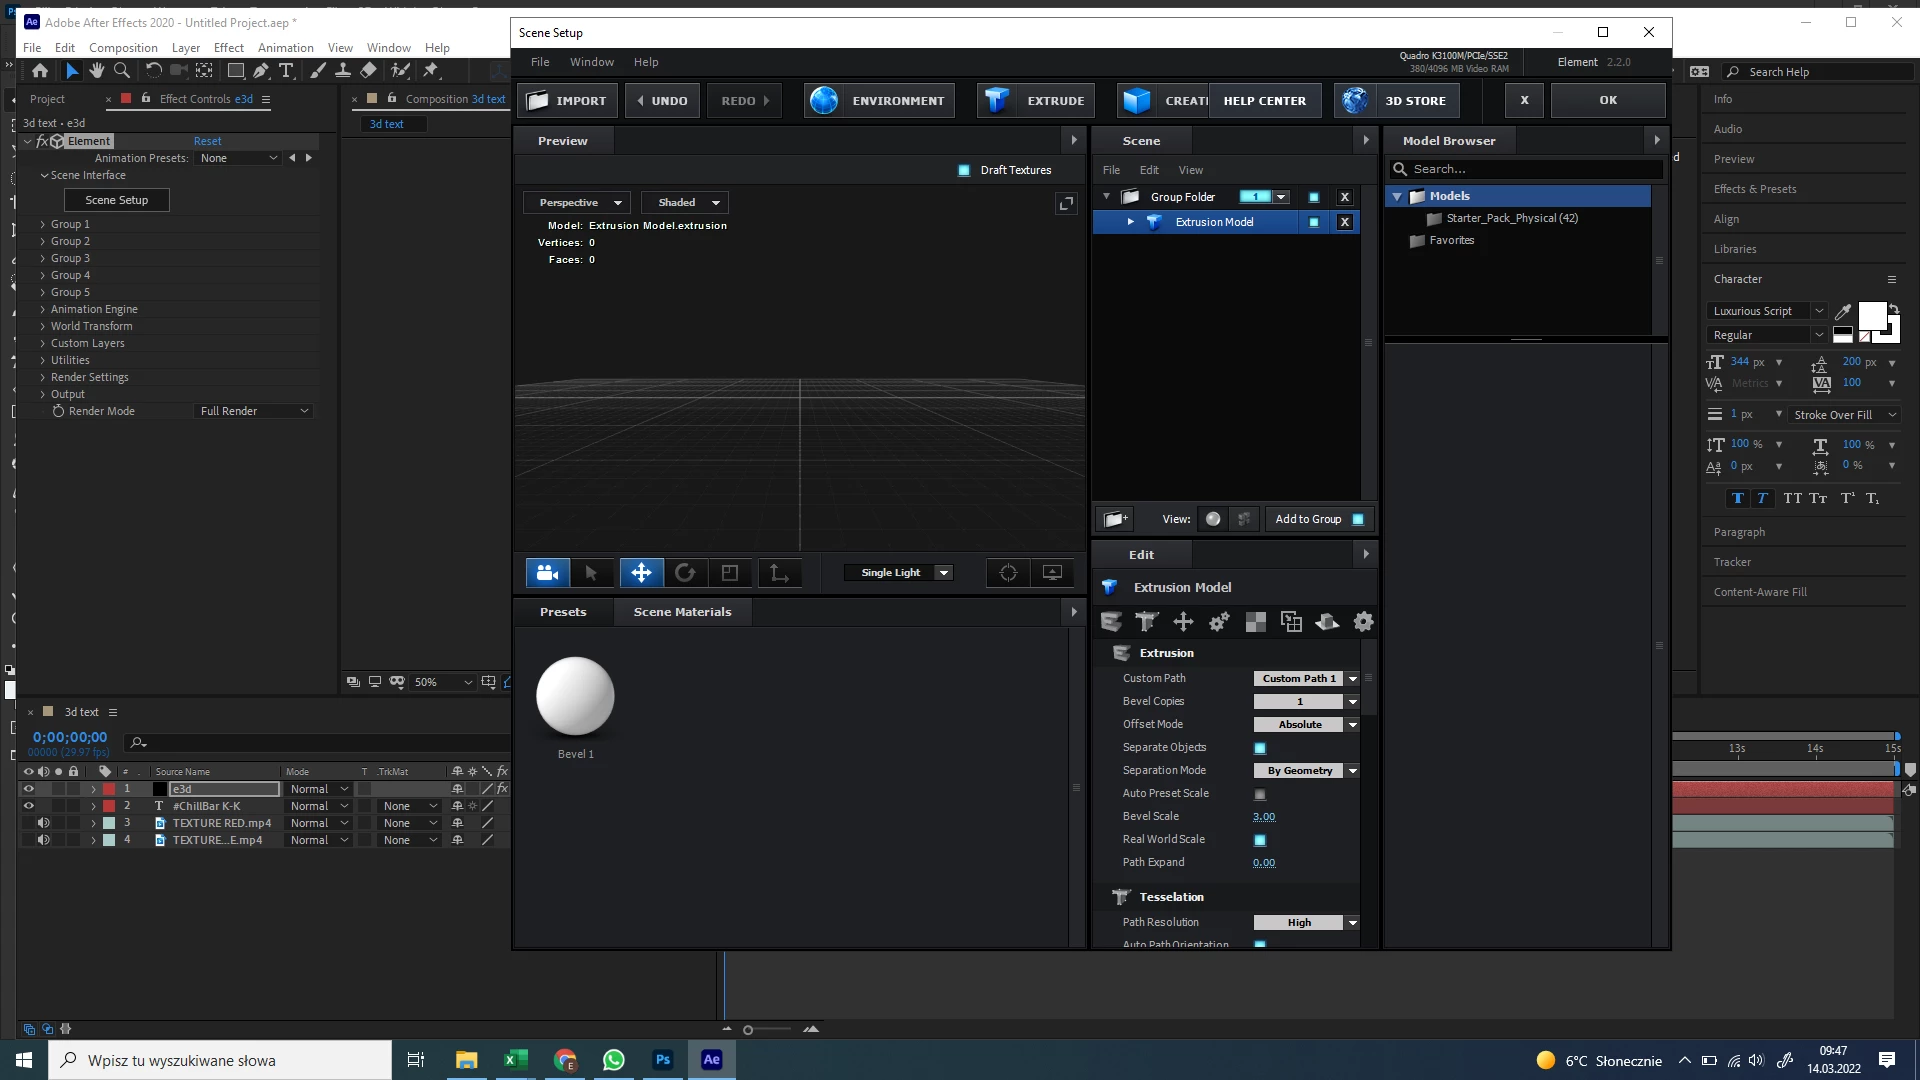This screenshot has height=1080, width=1920.
Task: Toggle Draft Textures checkbox
Action: click(x=964, y=170)
